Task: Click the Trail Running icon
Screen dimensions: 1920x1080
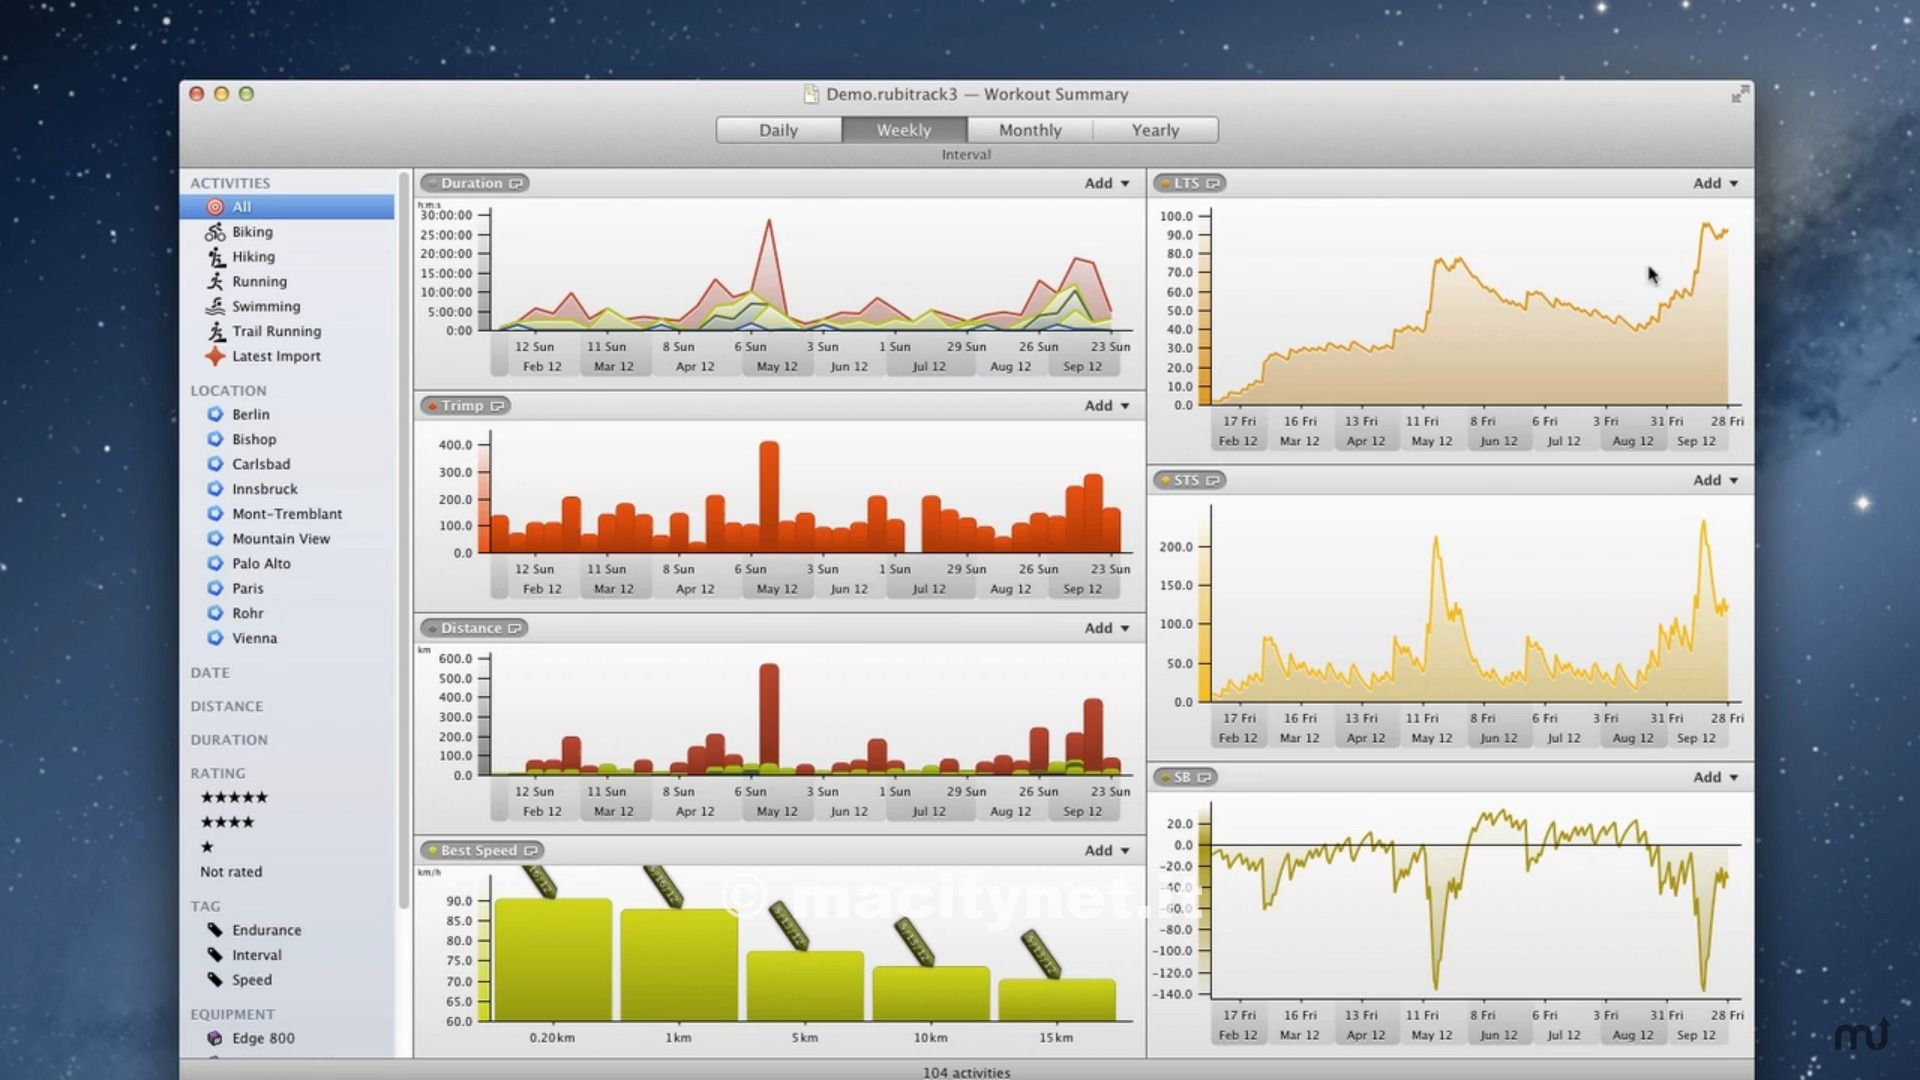Action: click(x=215, y=331)
